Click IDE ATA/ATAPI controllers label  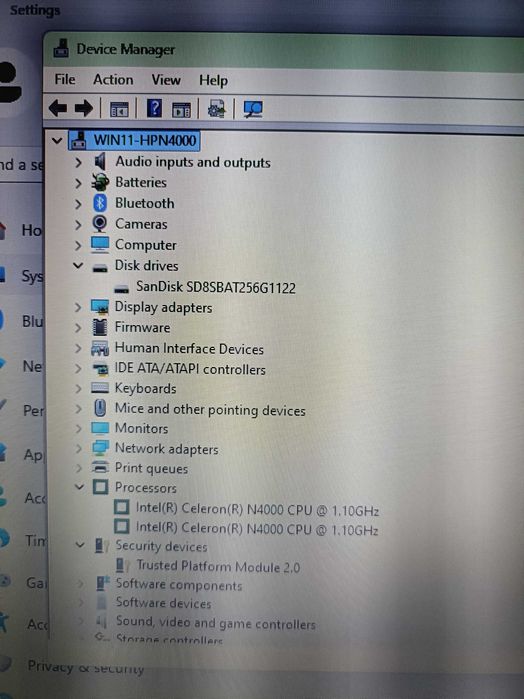pyautogui.click(x=190, y=369)
